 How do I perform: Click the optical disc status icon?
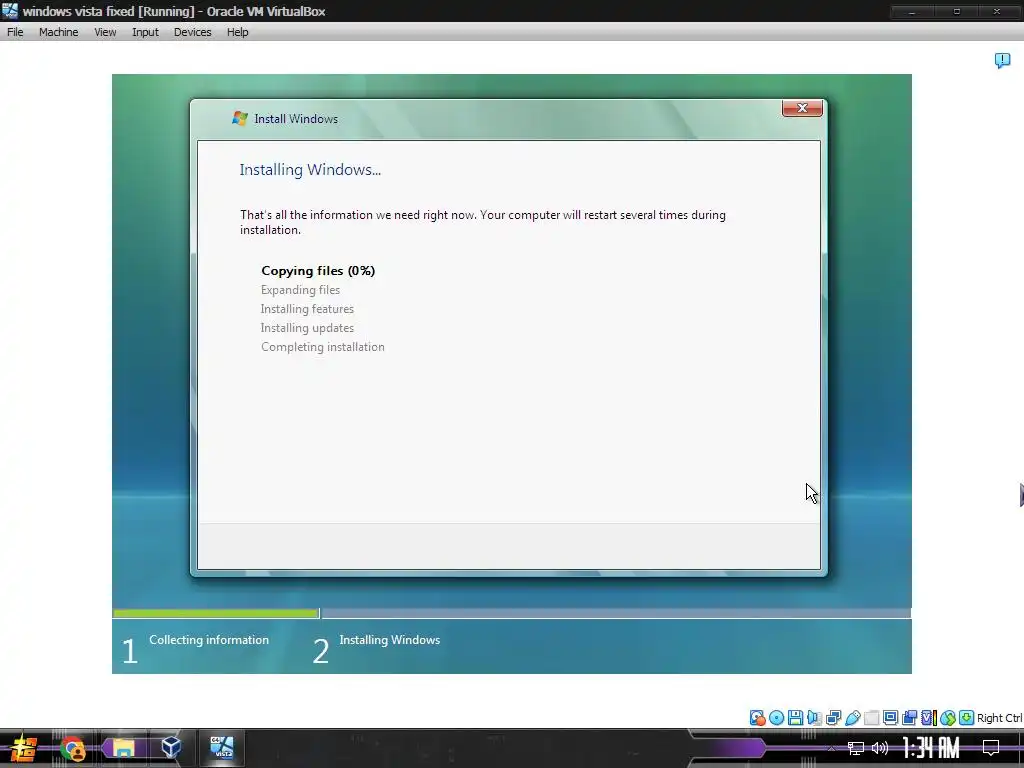point(776,718)
